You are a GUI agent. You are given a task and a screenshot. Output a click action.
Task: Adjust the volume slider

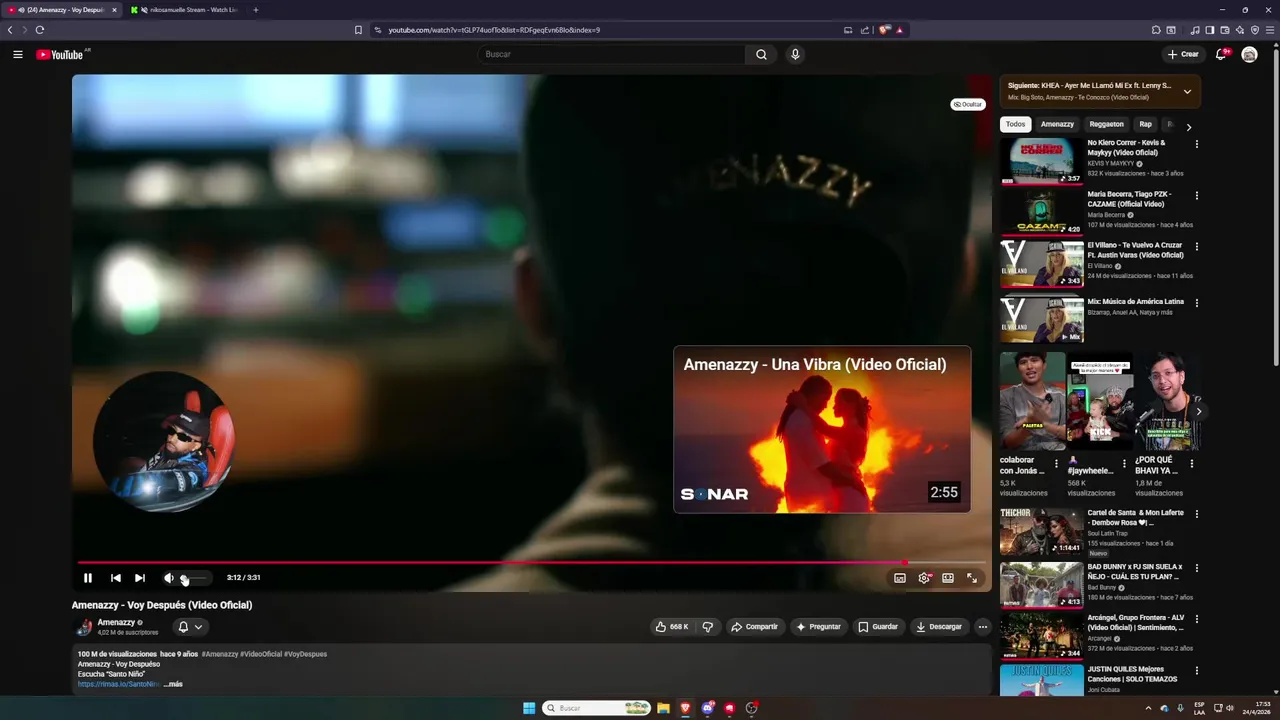(x=195, y=578)
